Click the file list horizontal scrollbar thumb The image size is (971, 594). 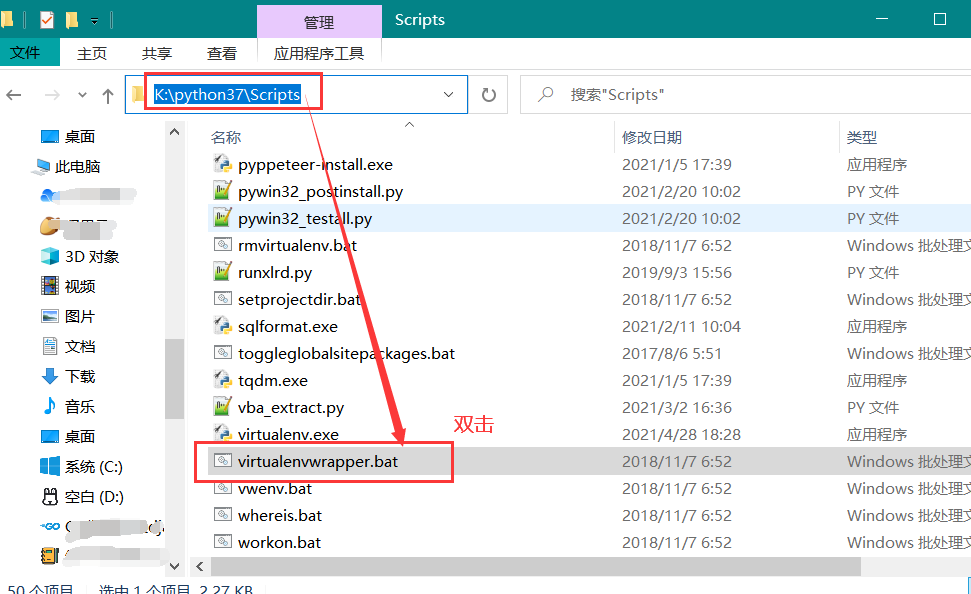(536, 566)
